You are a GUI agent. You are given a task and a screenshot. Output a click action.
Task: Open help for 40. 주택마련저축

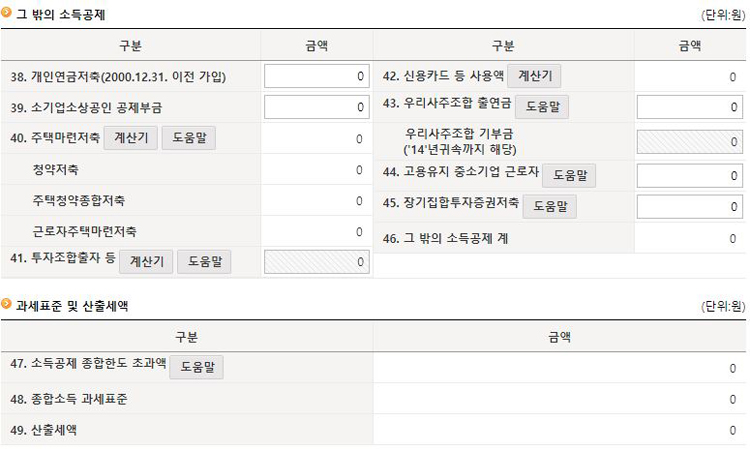(x=188, y=139)
